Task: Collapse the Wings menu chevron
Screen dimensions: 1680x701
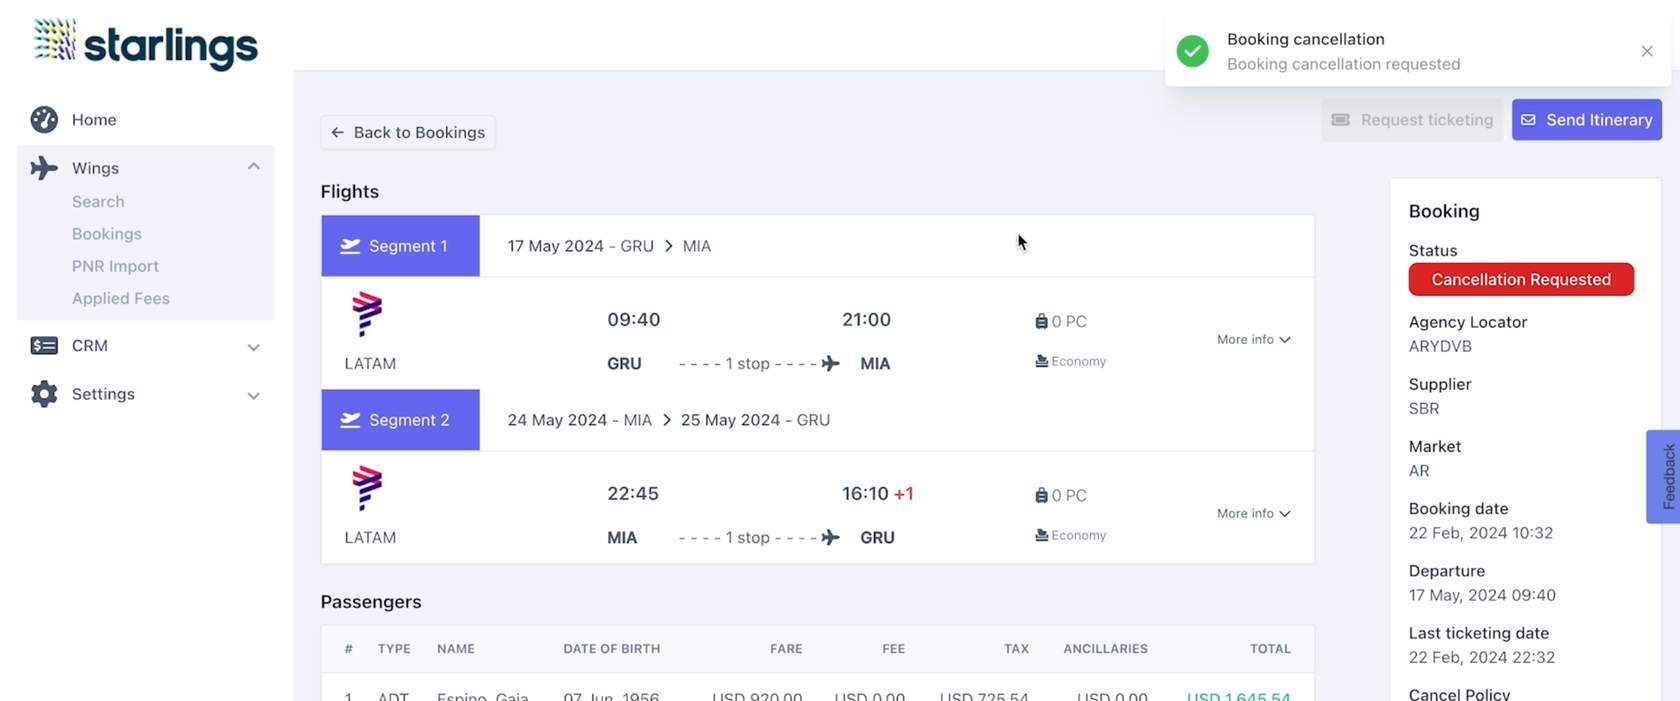Action: 254,167
